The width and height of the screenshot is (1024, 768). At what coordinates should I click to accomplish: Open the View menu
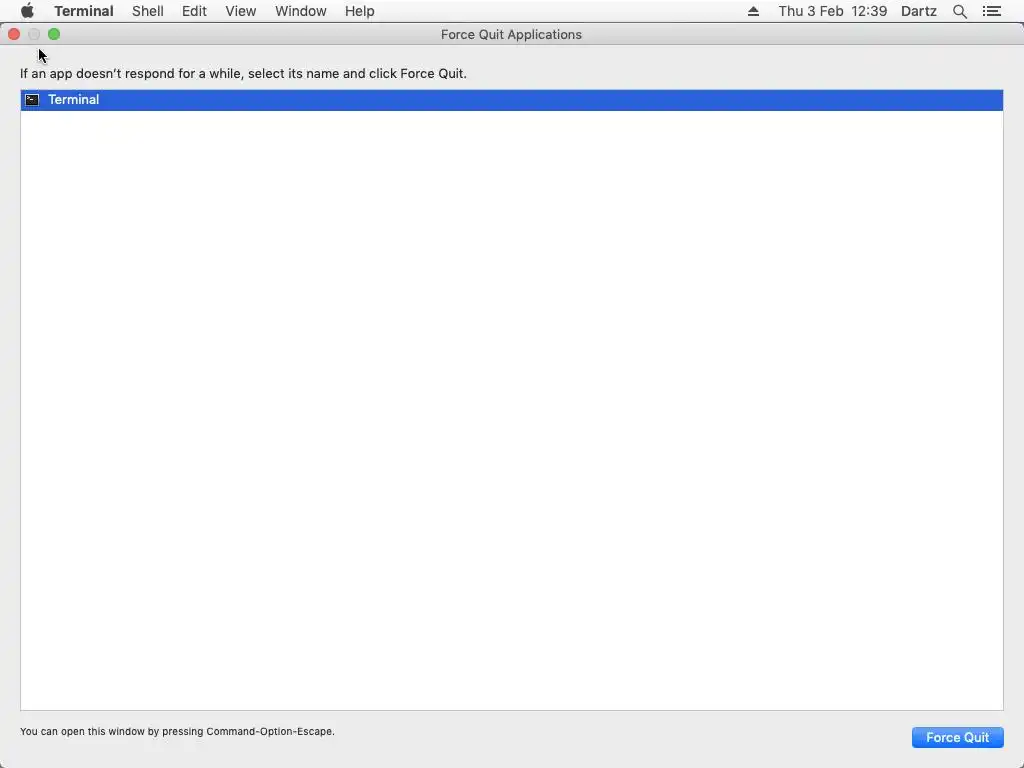click(x=240, y=11)
